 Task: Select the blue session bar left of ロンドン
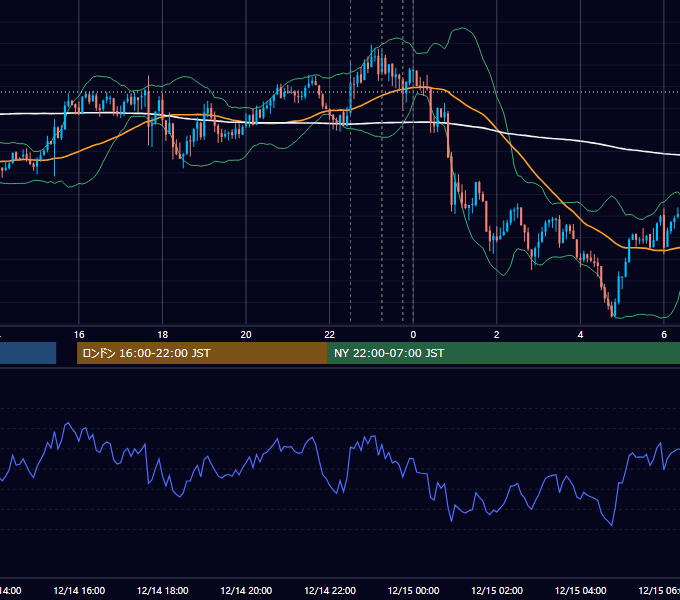(x=28, y=353)
